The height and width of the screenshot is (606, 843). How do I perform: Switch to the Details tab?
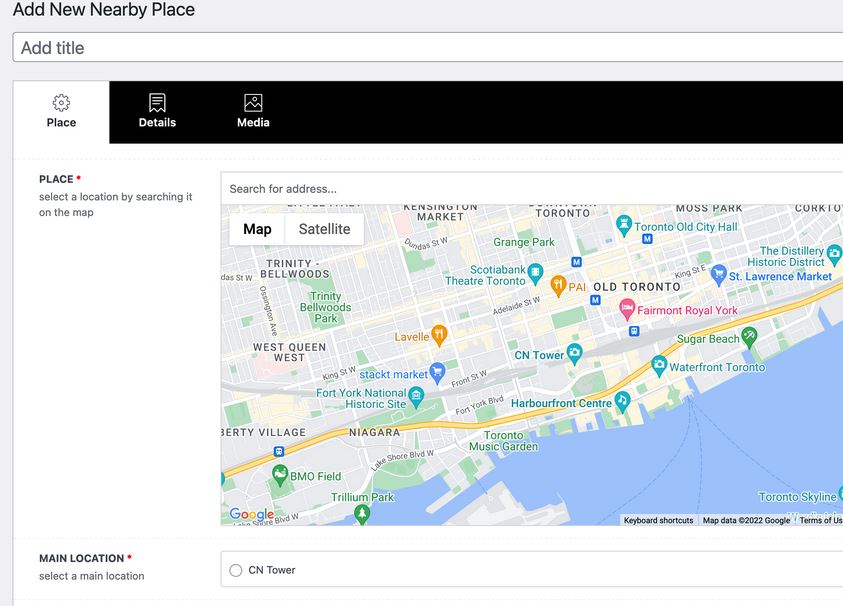158,112
